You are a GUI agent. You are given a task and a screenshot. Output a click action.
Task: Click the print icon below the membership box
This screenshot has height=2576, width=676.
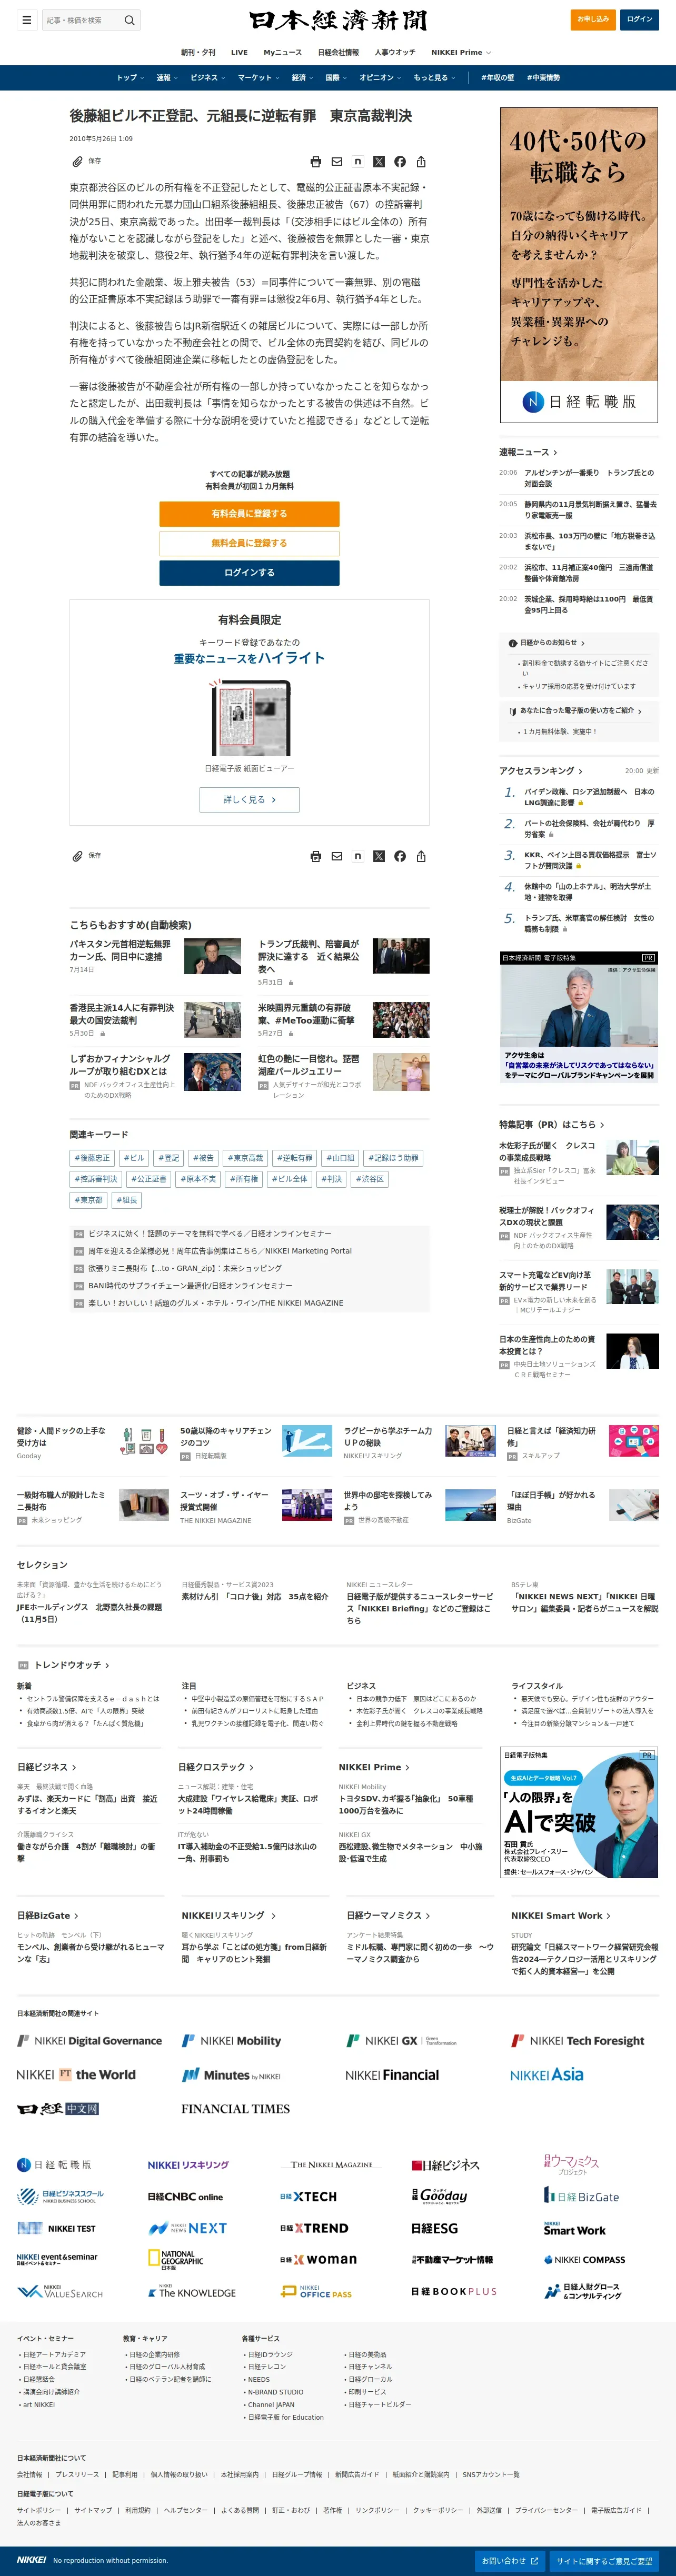click(x=316, y=857)
